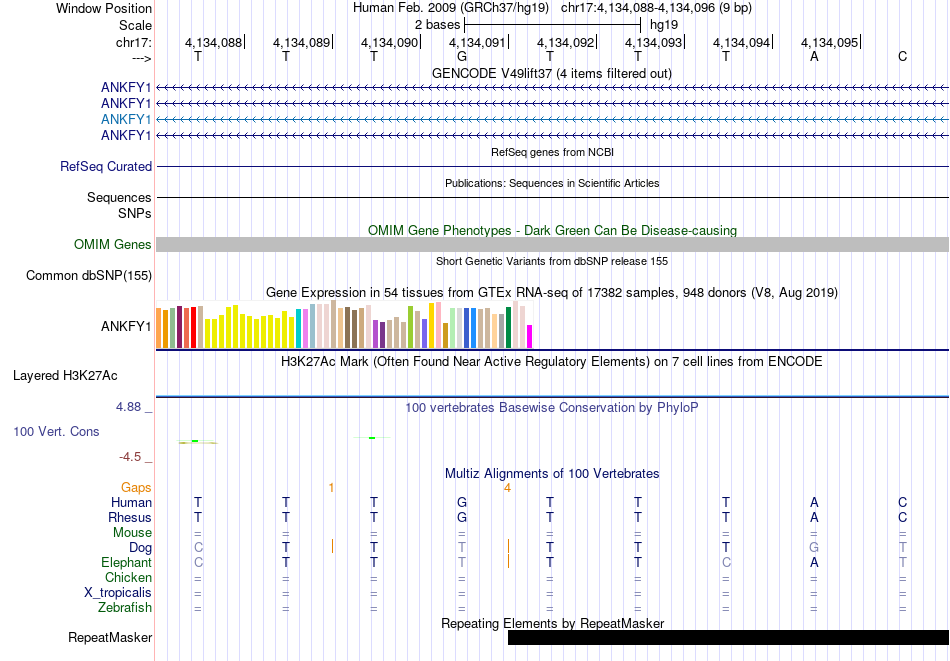Click the 4,134,091 ruler position
950x661 pixels.
tap(477, 42)
